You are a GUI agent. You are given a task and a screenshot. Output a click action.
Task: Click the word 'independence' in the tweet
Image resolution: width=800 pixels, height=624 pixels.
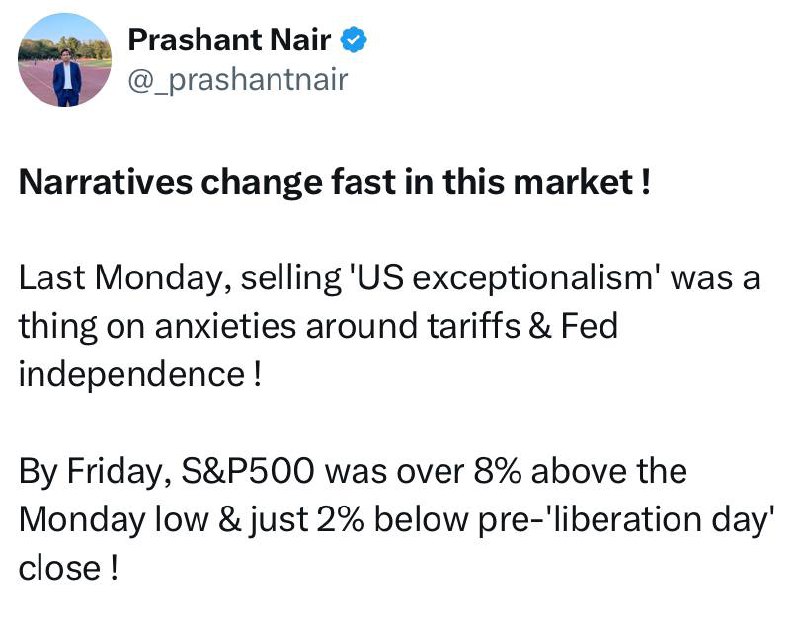[132, 373]
